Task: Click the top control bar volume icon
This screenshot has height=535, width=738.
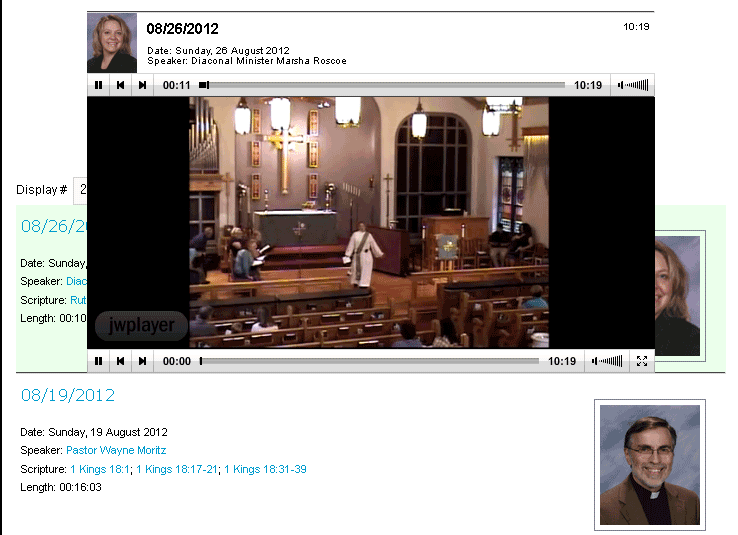Action: 633,85
